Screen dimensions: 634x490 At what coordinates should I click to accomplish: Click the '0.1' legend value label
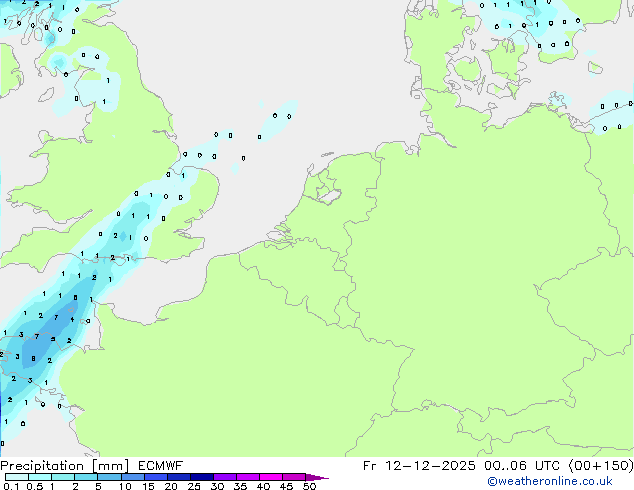click(11, 486)
